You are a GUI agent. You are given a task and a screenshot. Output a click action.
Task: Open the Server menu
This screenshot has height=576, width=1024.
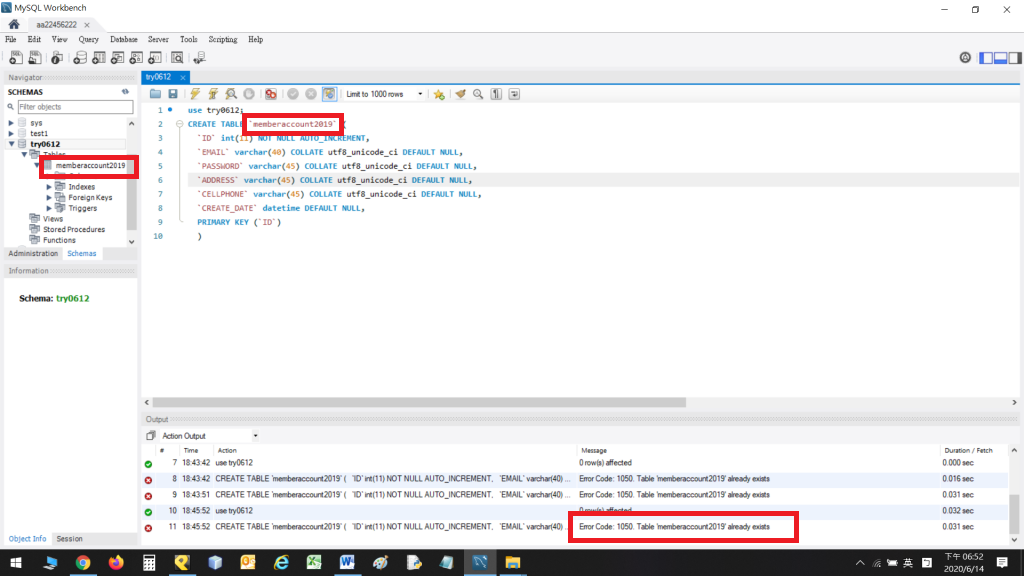tap(158, 39)
